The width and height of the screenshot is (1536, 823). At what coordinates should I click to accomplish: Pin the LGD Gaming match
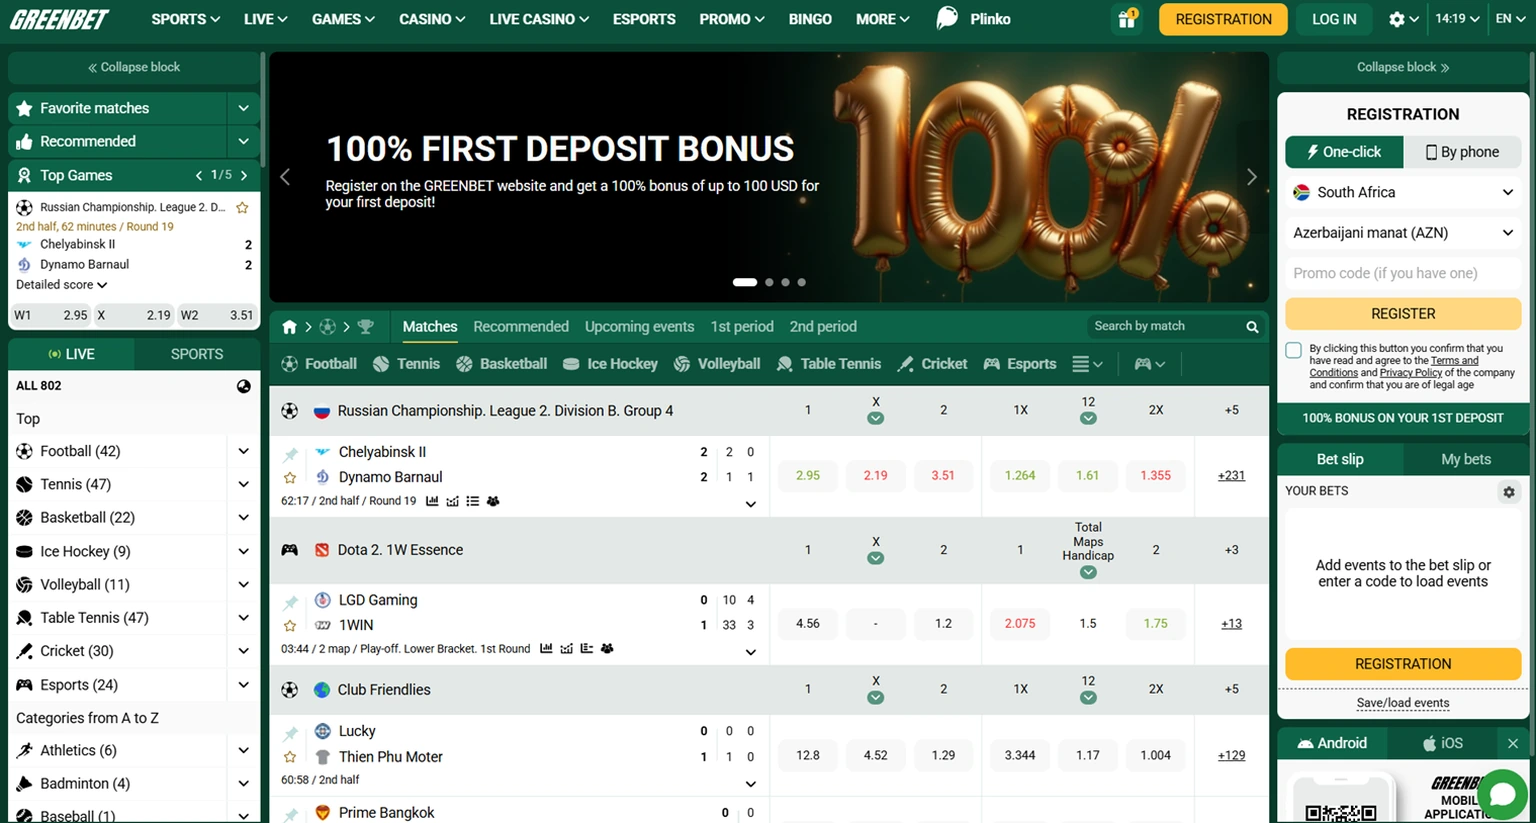coord(290,602)
